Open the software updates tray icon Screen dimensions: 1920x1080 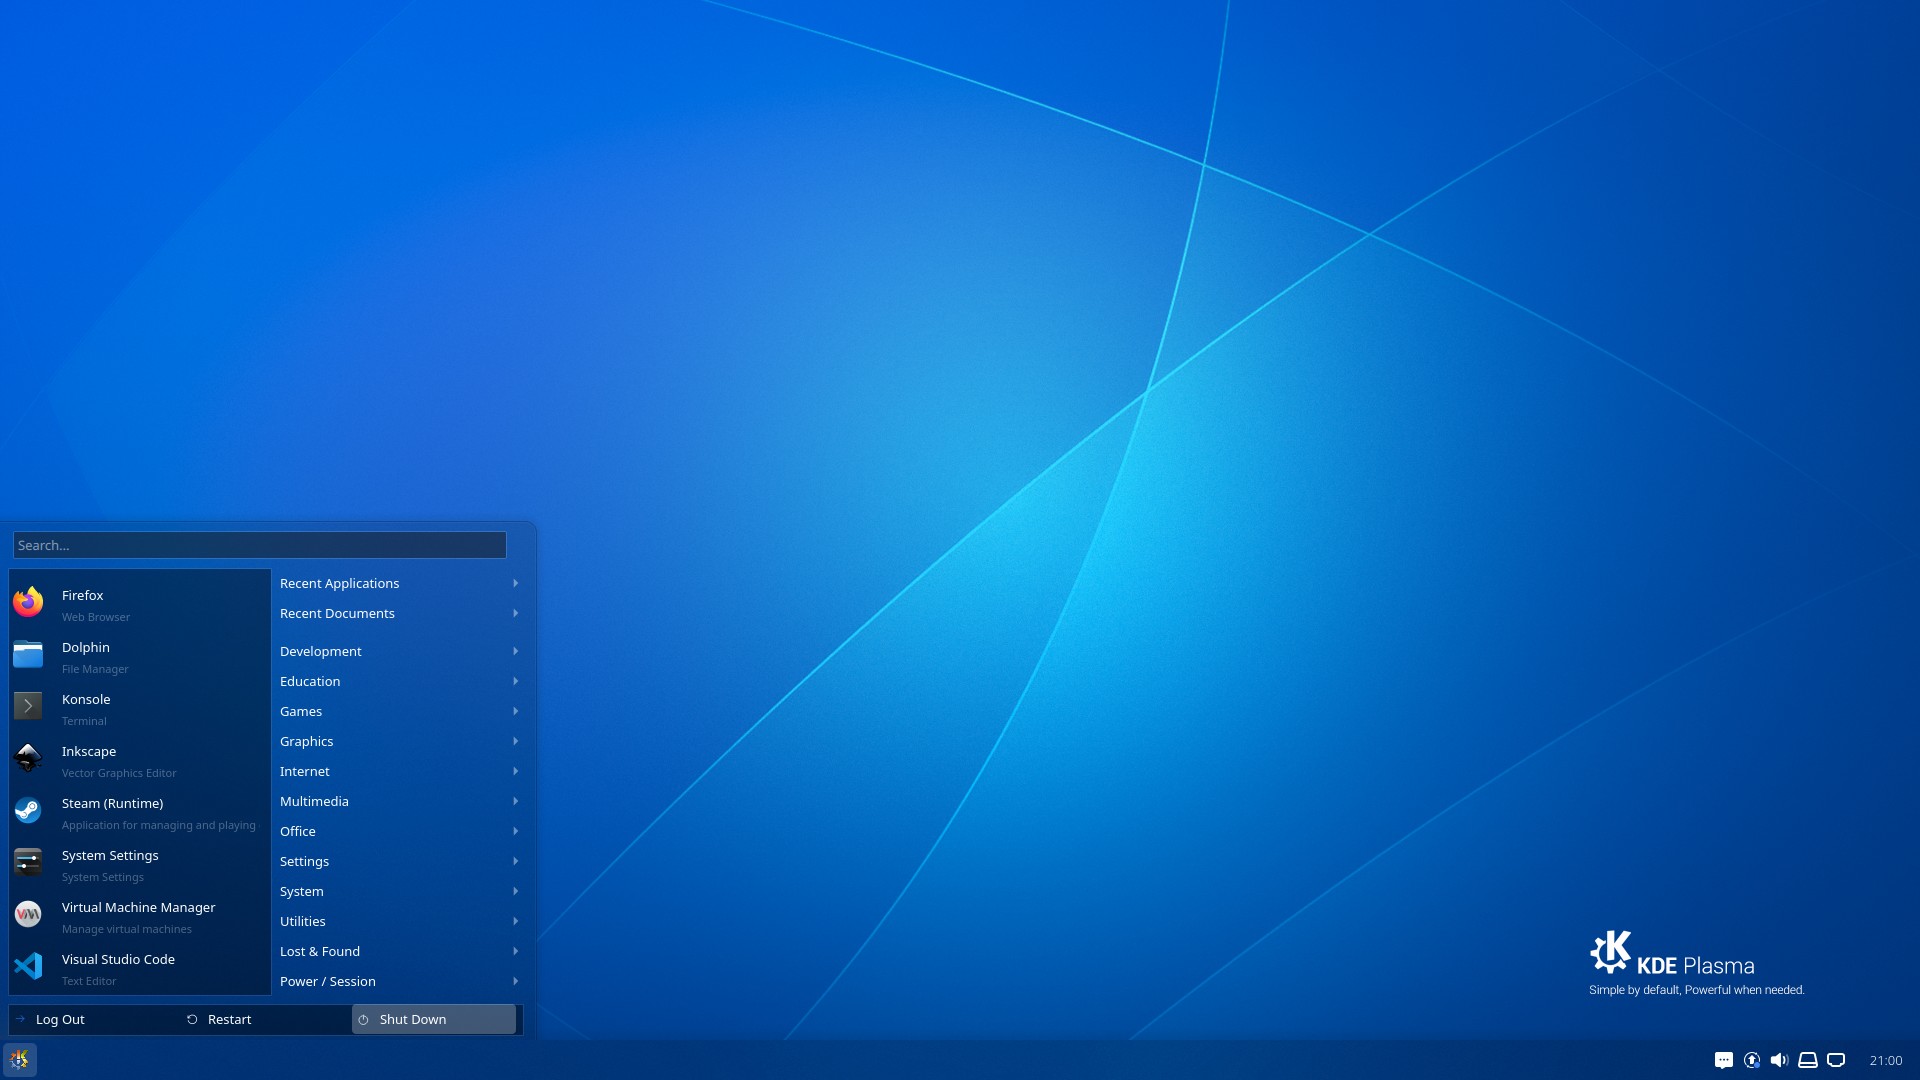click(x=1752, y=1060)
